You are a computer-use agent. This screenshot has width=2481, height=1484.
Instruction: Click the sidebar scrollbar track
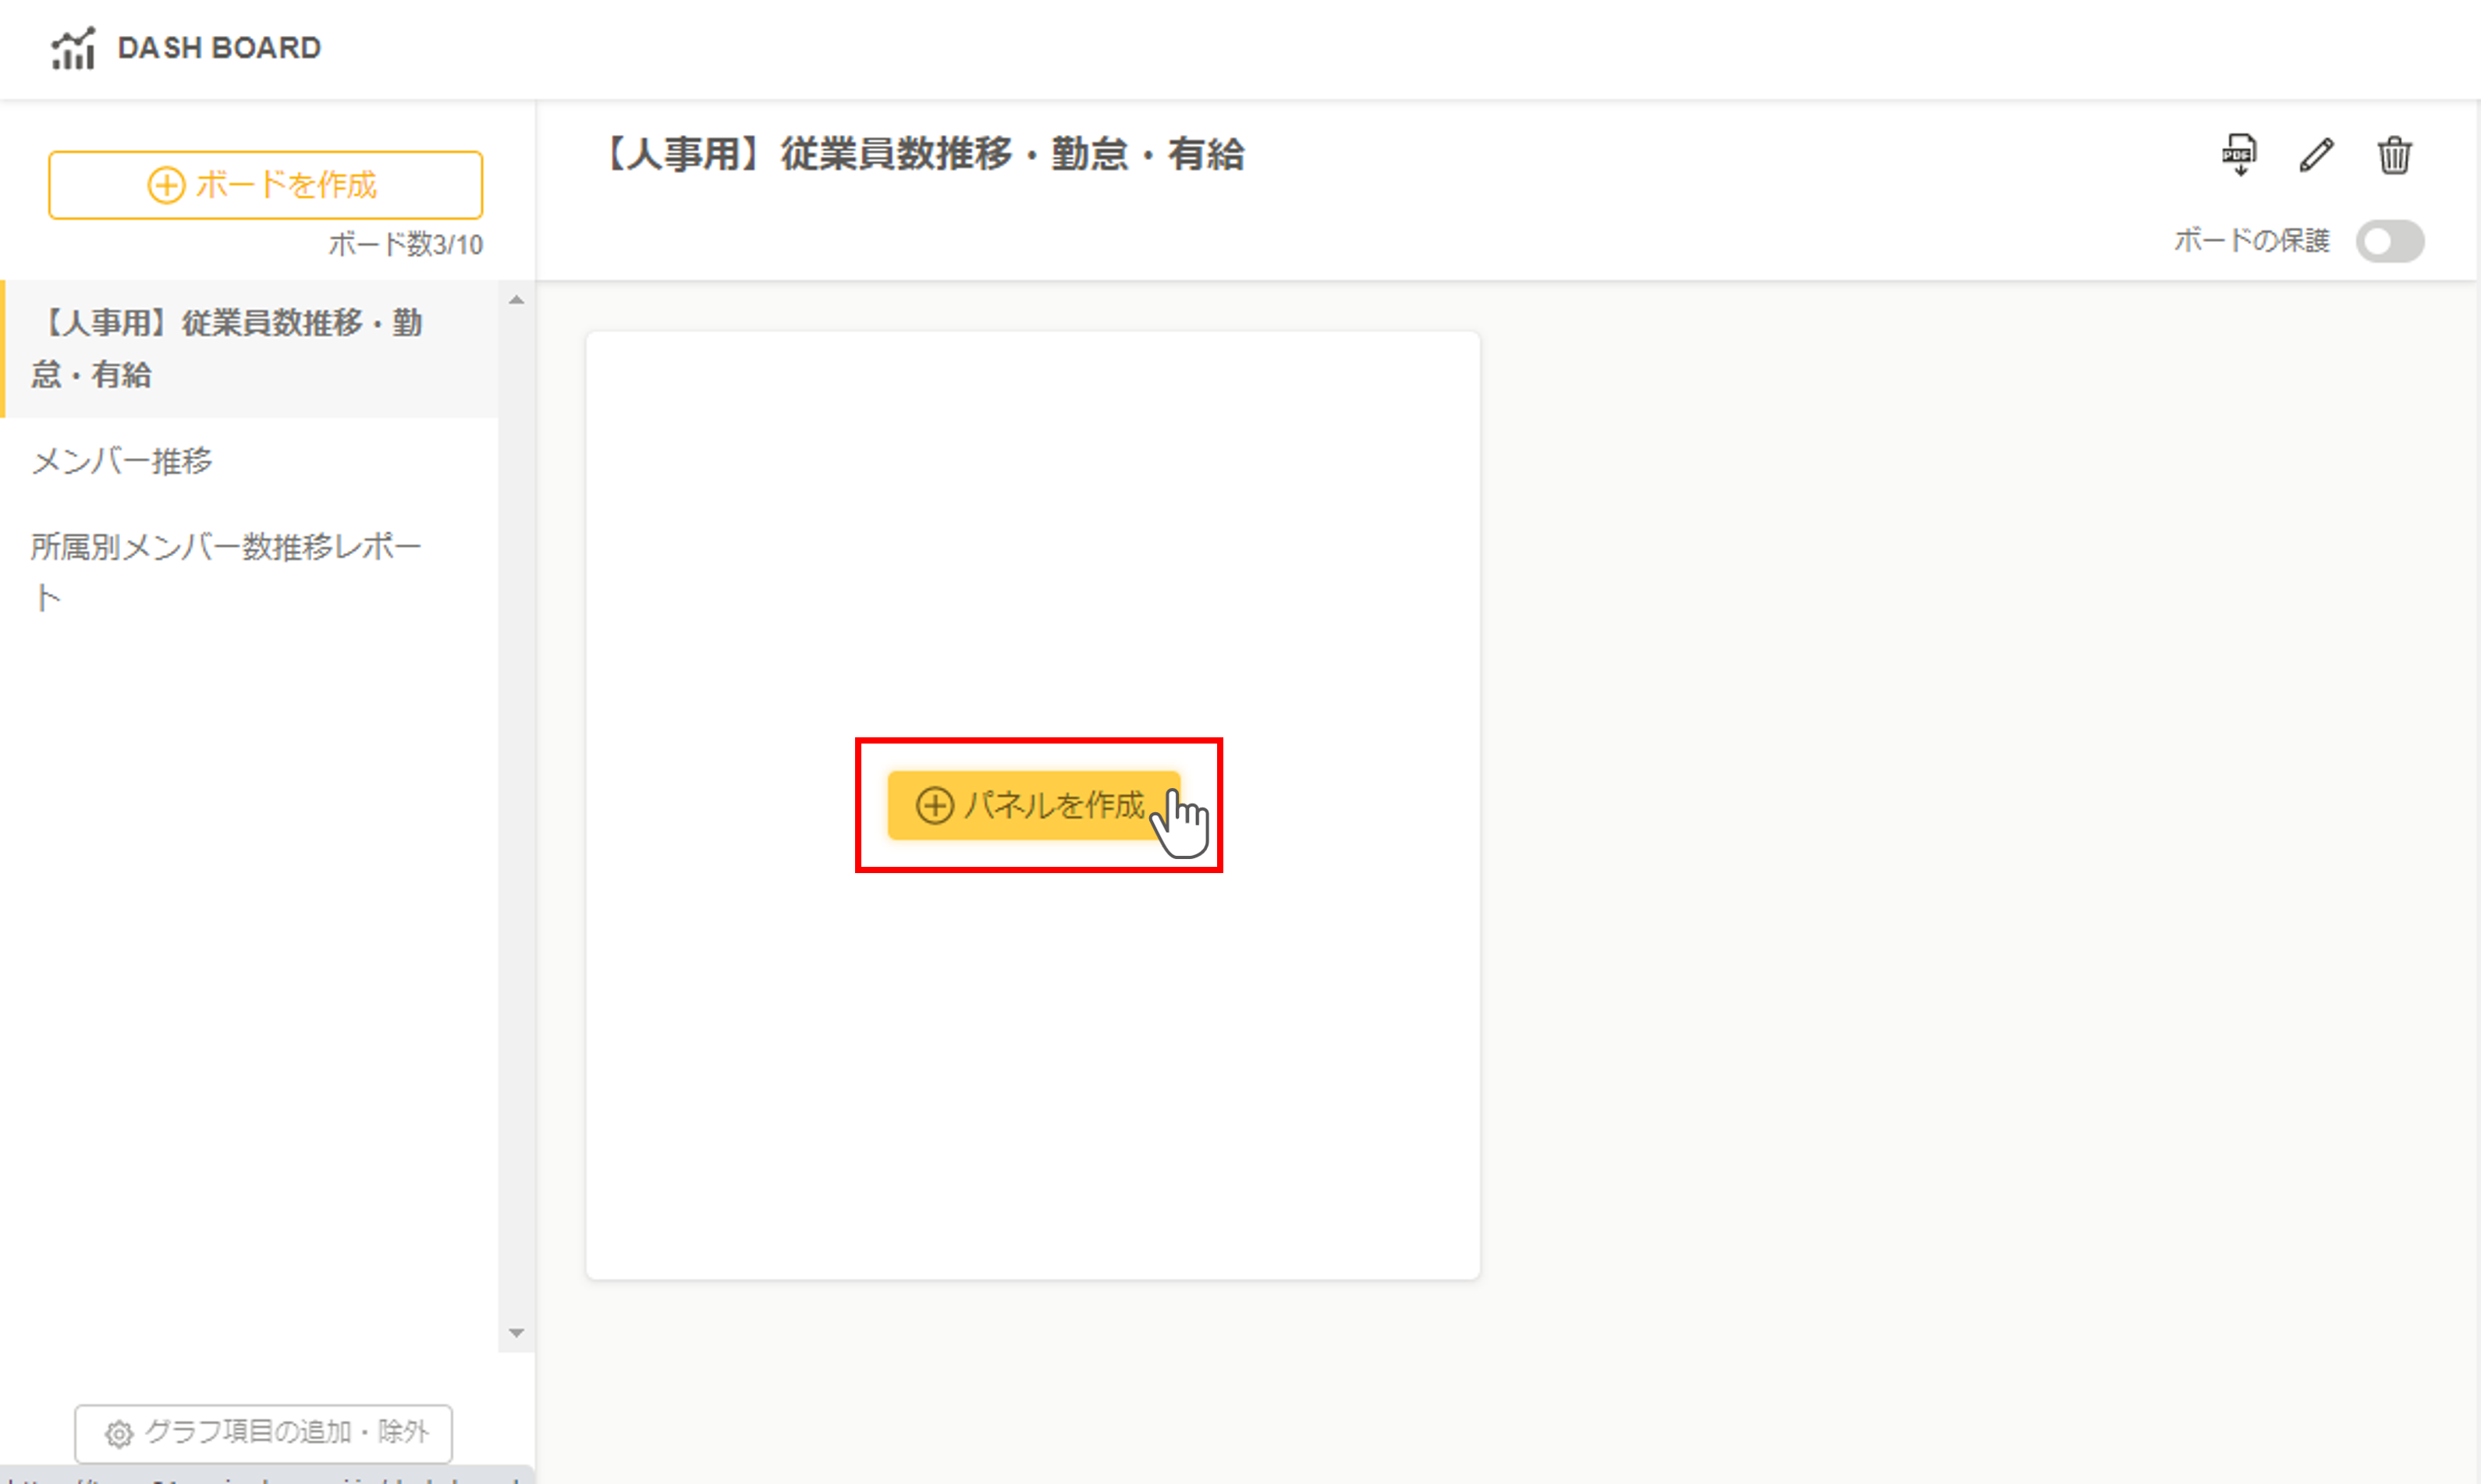[516, 816]
